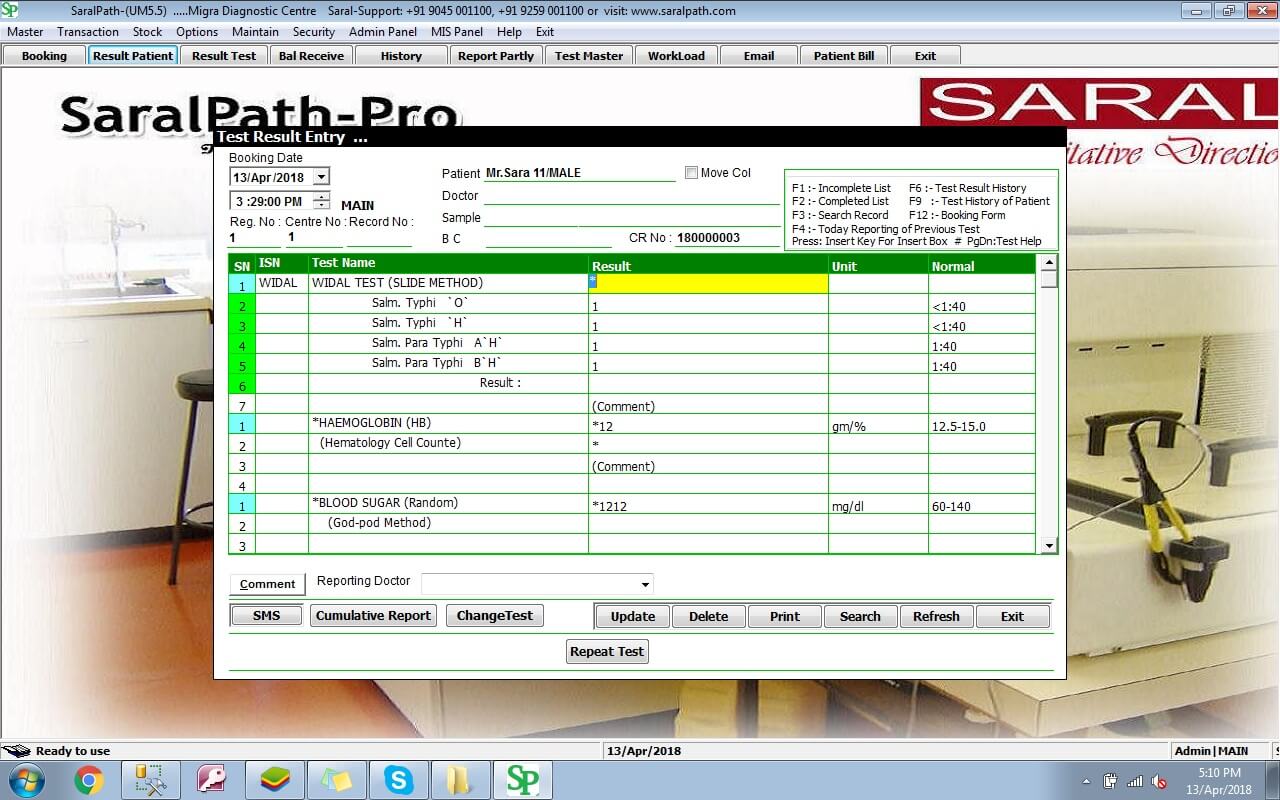Image resolution: width=1280 pixels, height=800 pixels.
Task: Click the Doctor input field
Action: pos(631,196)
